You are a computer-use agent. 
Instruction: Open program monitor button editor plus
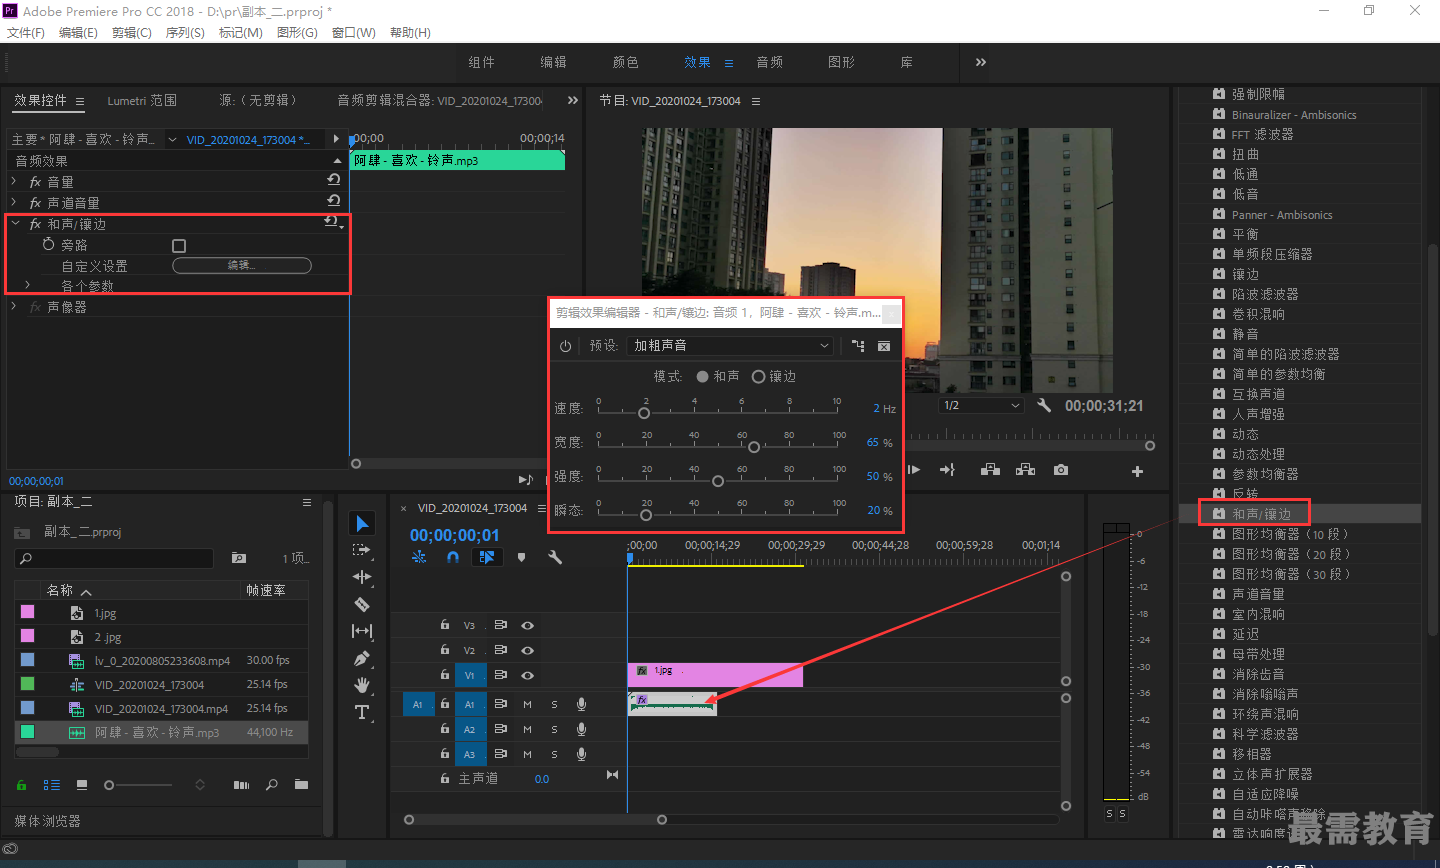pyautogui.click(x=1137, y=471)
